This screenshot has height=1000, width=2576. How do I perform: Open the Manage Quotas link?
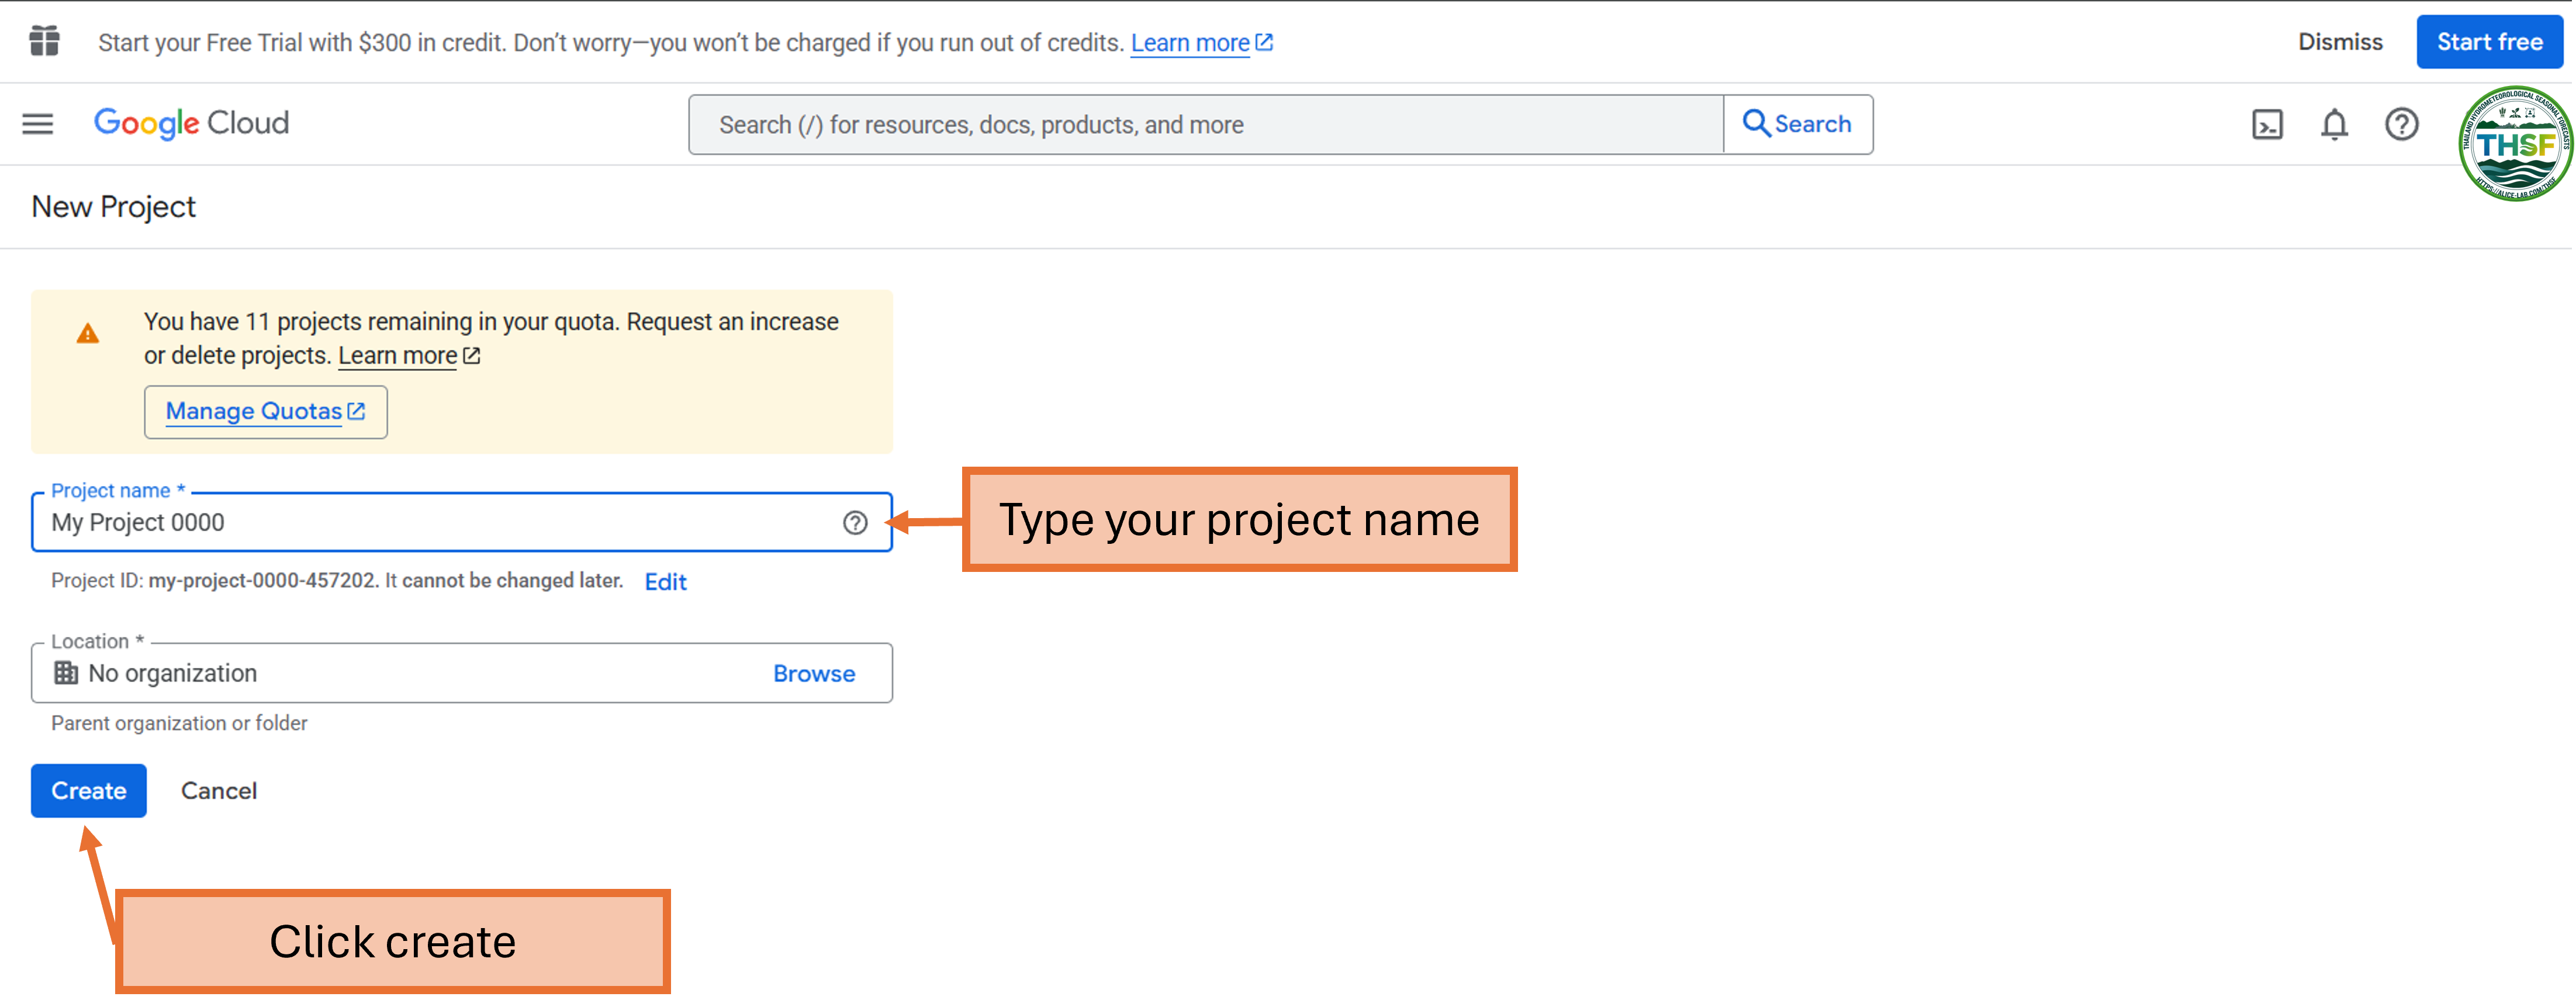(265, 412)
